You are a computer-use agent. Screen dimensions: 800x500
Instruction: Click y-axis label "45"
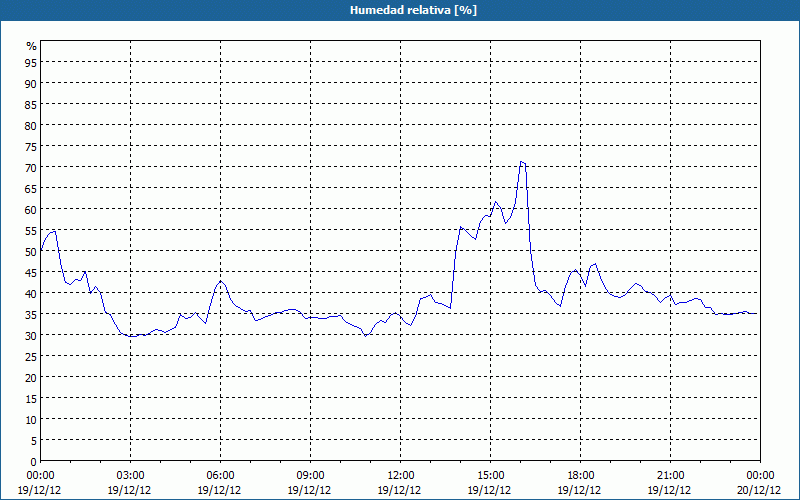click(x=31, y=272)
